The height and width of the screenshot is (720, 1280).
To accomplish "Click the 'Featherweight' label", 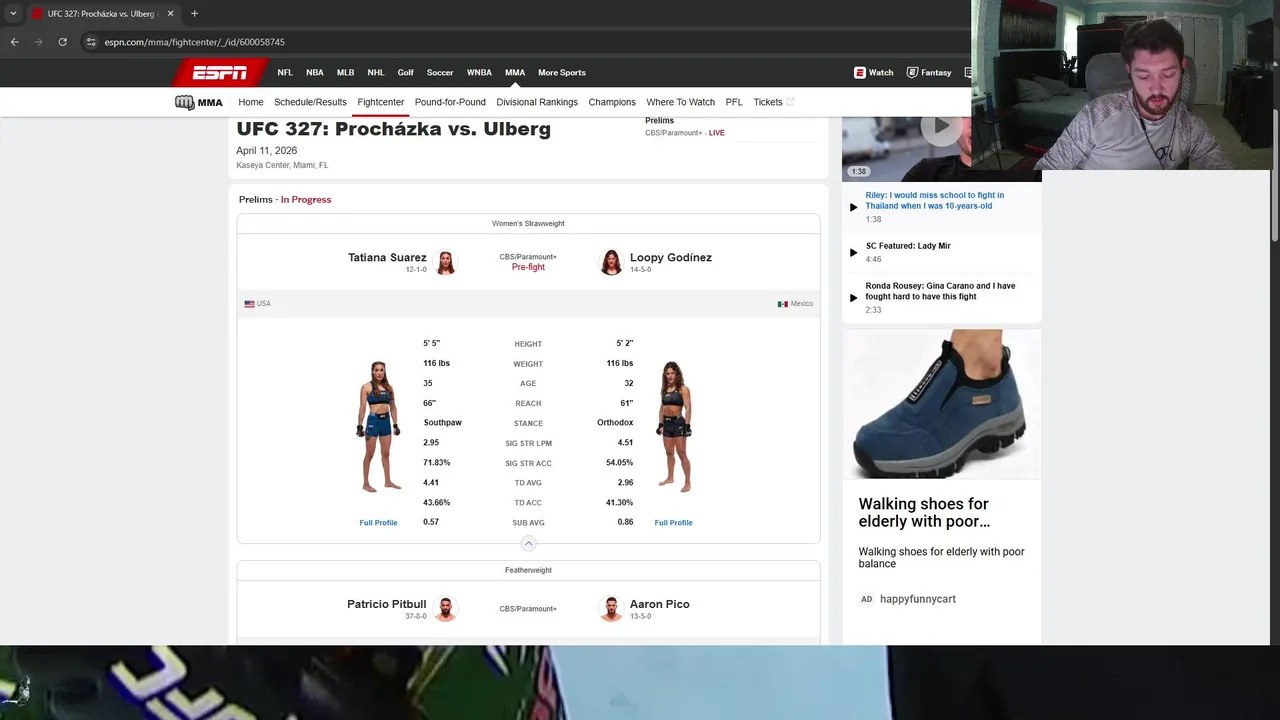I will point(528,570).
